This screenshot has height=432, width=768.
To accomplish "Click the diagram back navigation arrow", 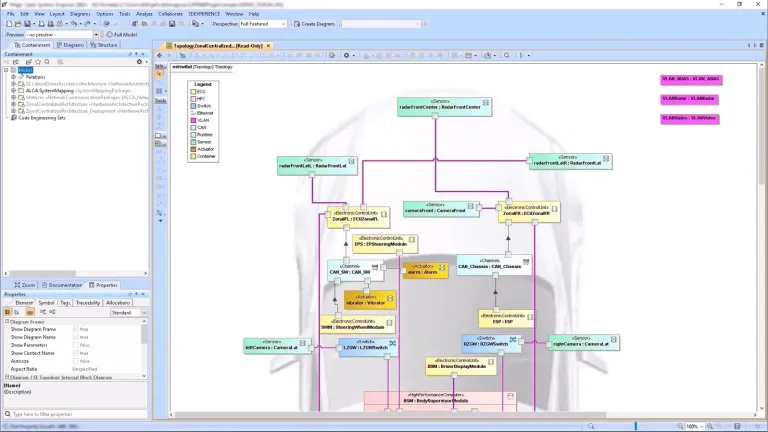I will coord(160,55).
